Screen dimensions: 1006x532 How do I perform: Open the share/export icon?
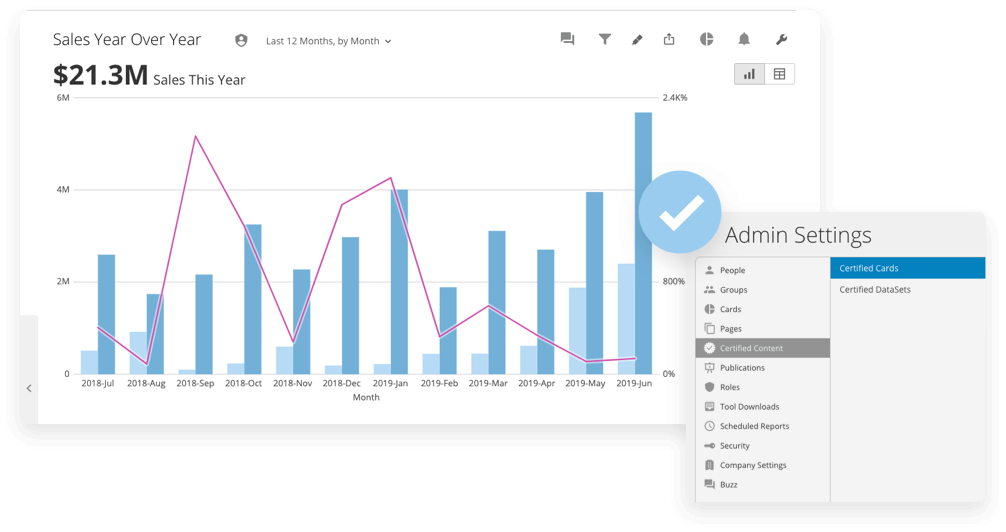pyautogui.click(x=669, y=39)
